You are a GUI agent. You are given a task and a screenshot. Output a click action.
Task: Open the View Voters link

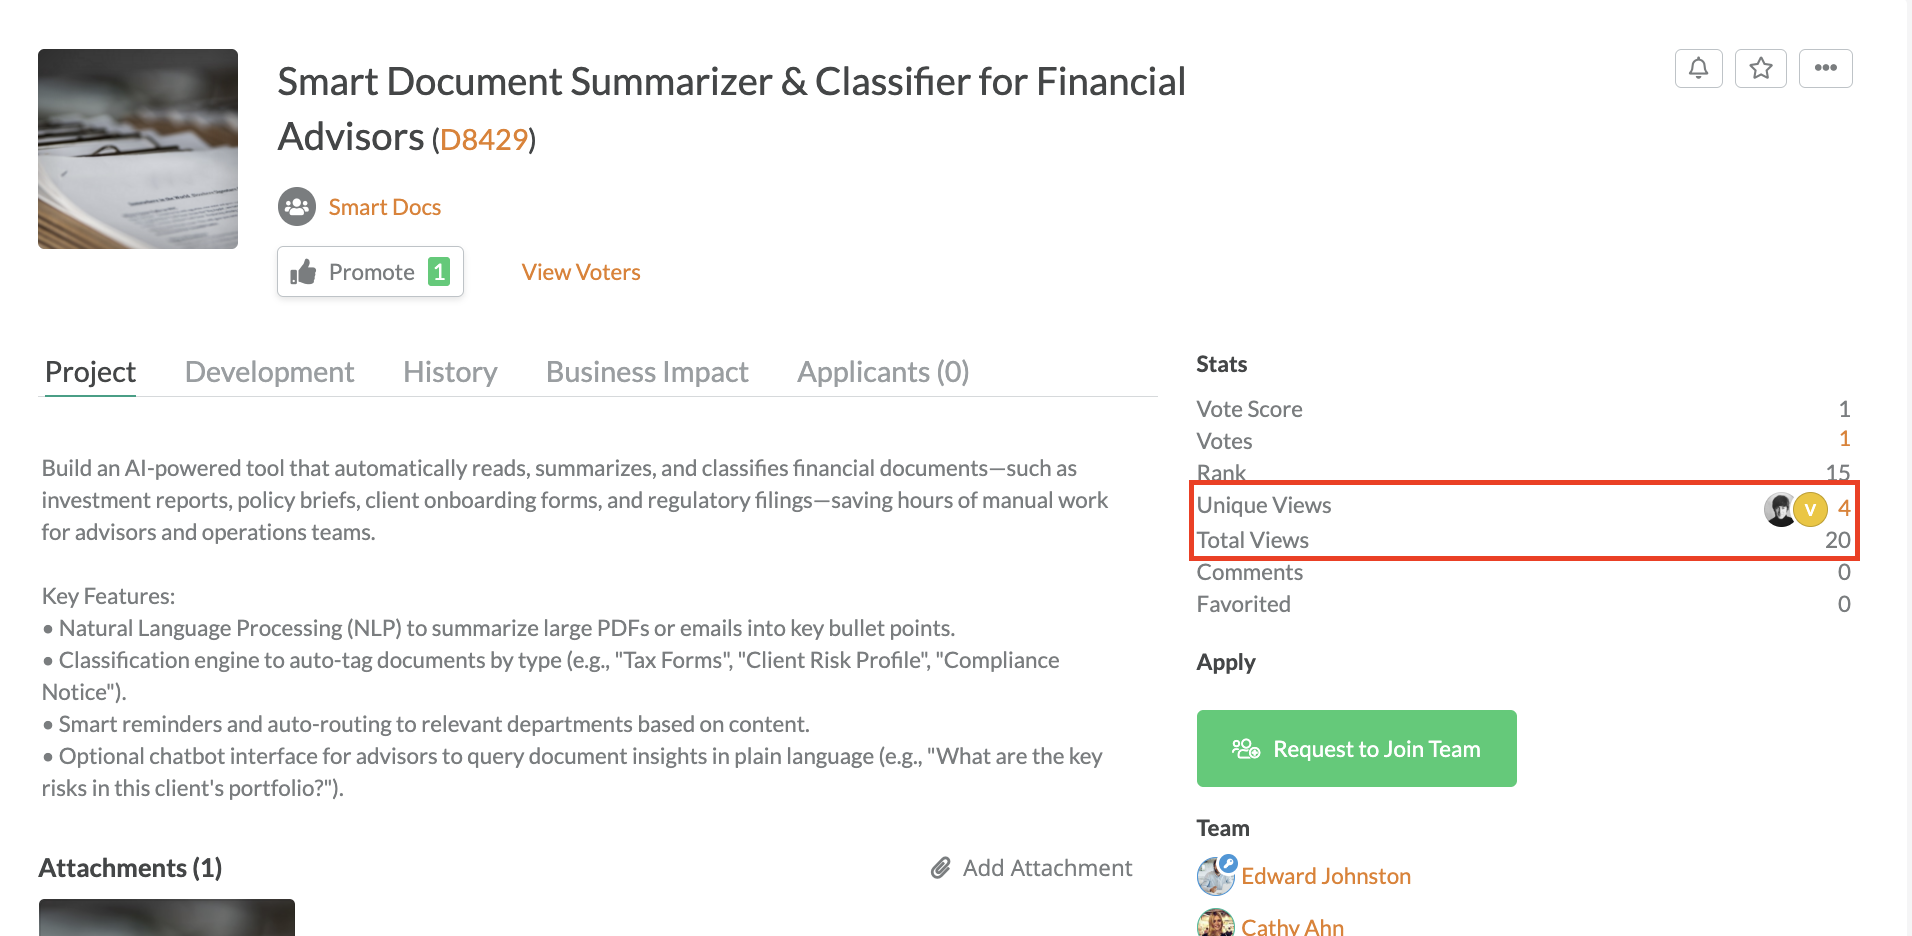point(581,272)
